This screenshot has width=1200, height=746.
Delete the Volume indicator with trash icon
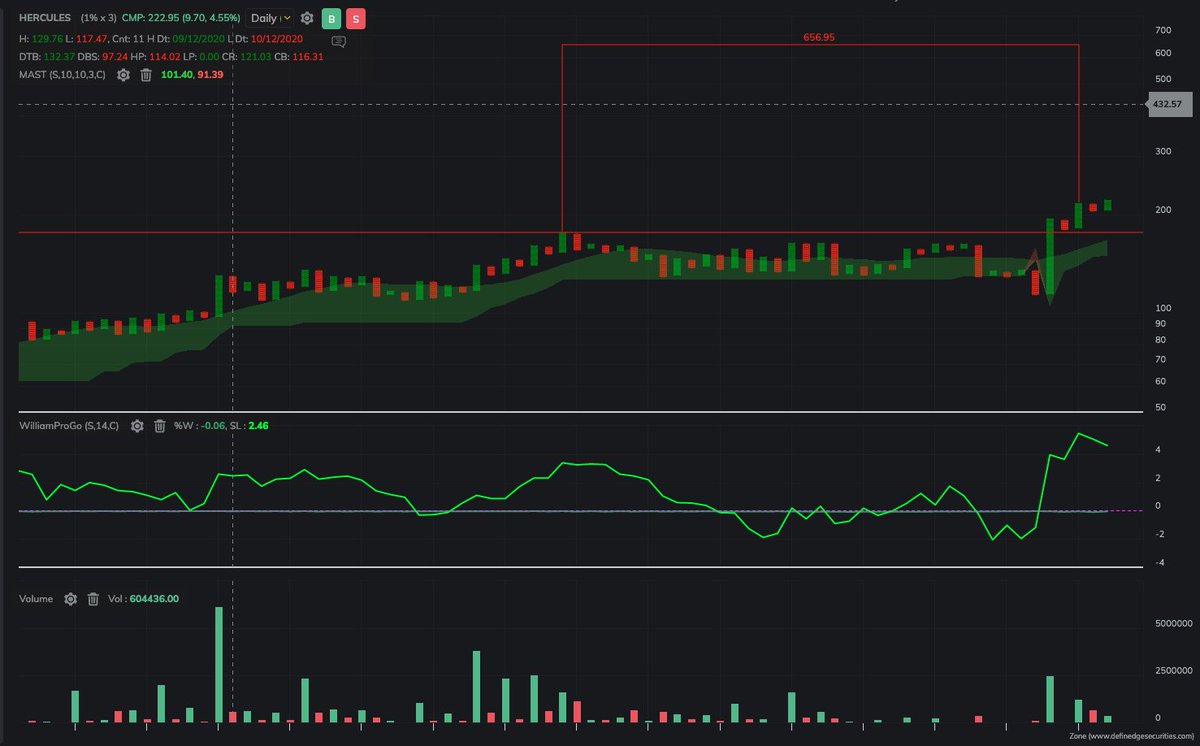(x=93, y=599)
